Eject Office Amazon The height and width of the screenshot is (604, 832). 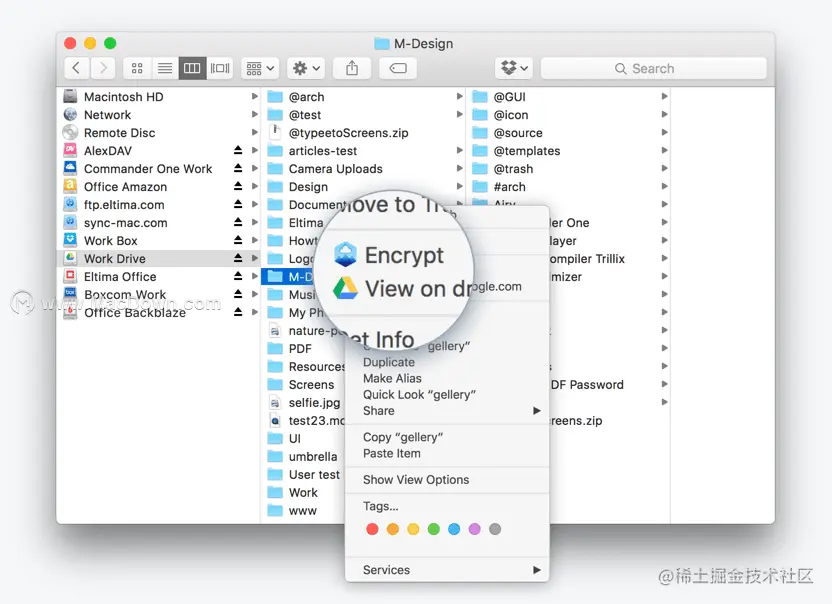coord(238,187)
